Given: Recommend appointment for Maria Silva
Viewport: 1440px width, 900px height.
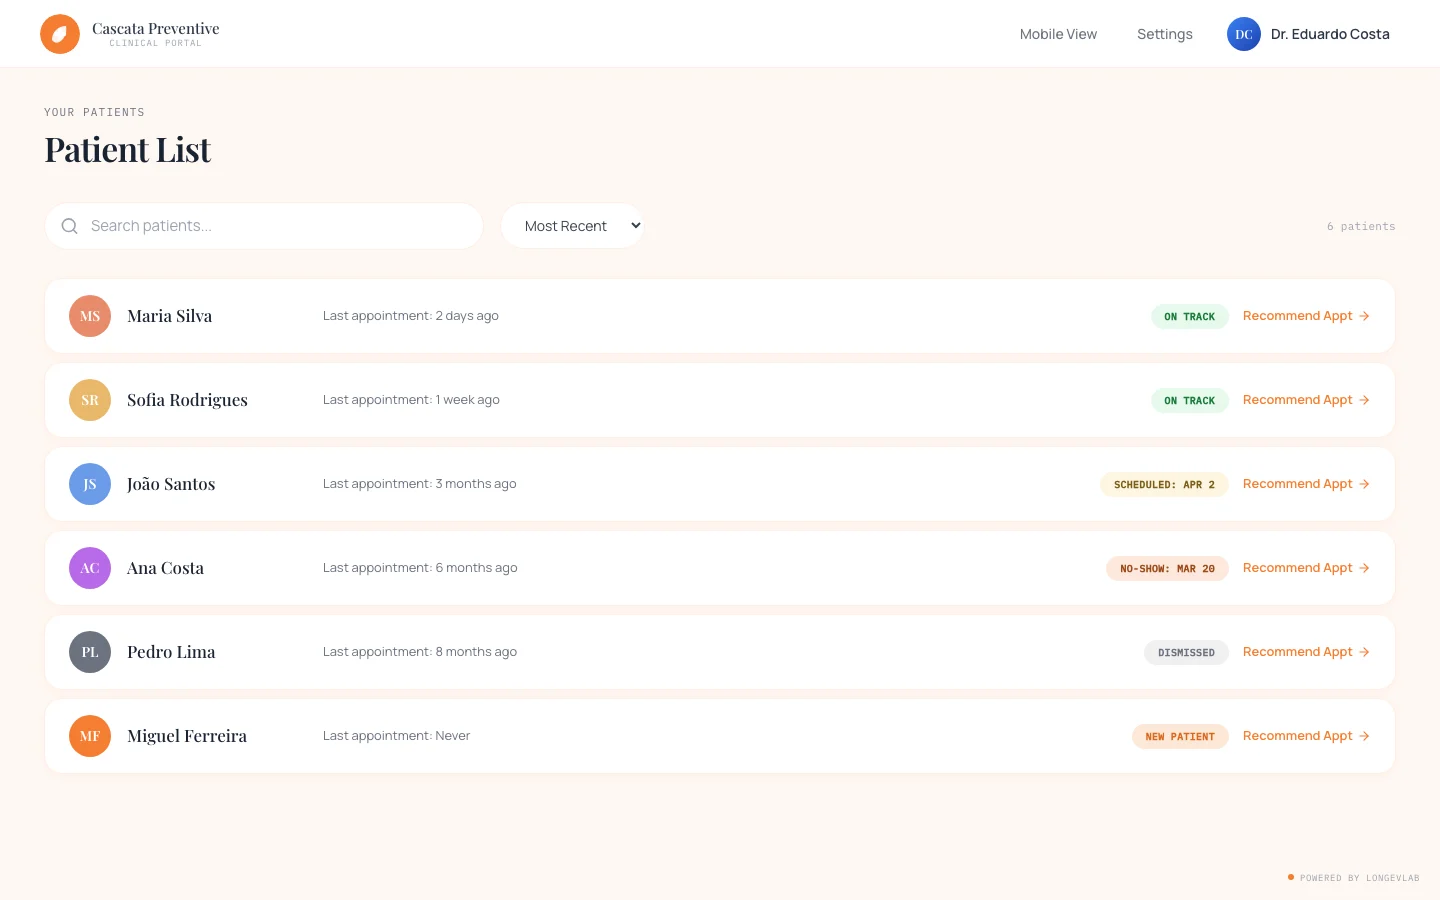Looking at the screenshot, I should (1306, 316).
